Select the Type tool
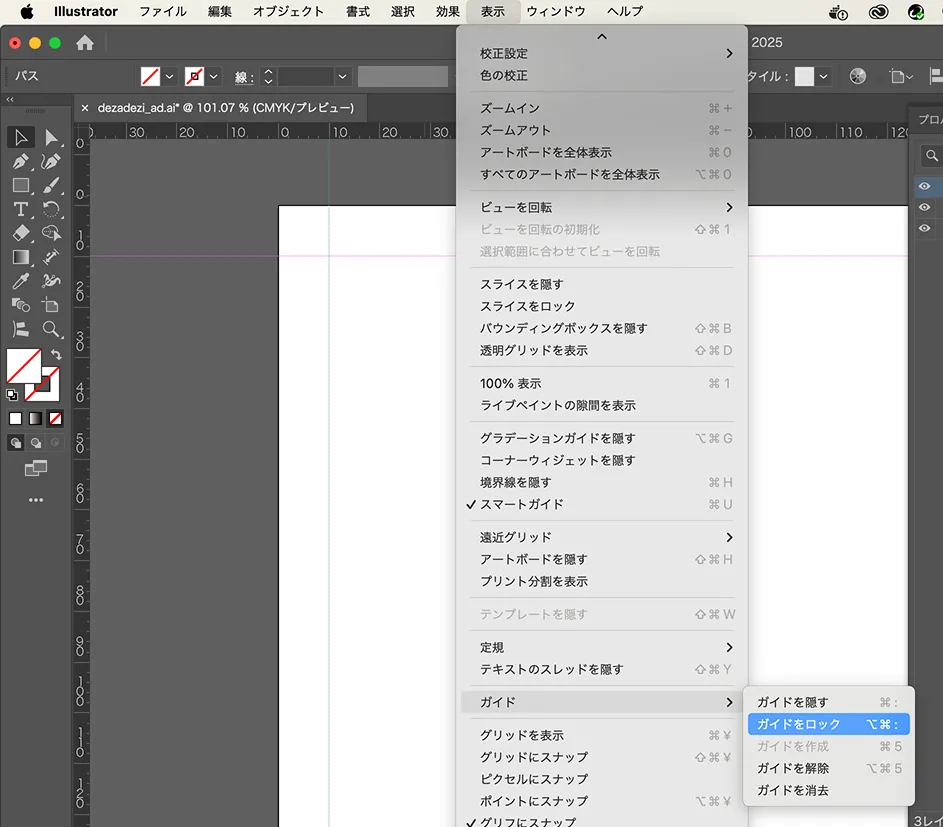 pos(20,209)
